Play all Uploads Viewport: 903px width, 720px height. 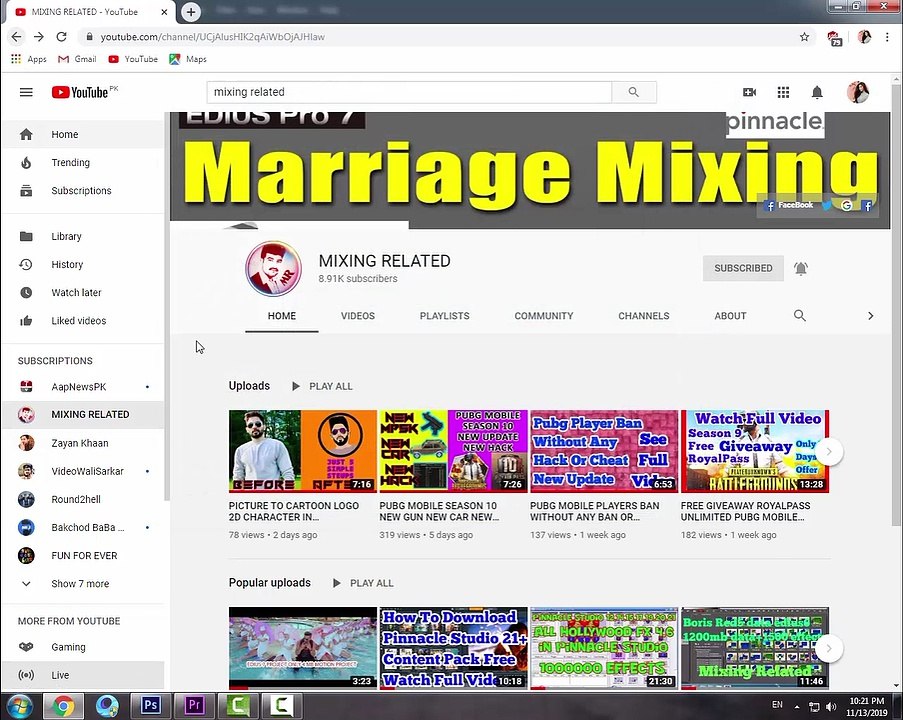[322, 386]
